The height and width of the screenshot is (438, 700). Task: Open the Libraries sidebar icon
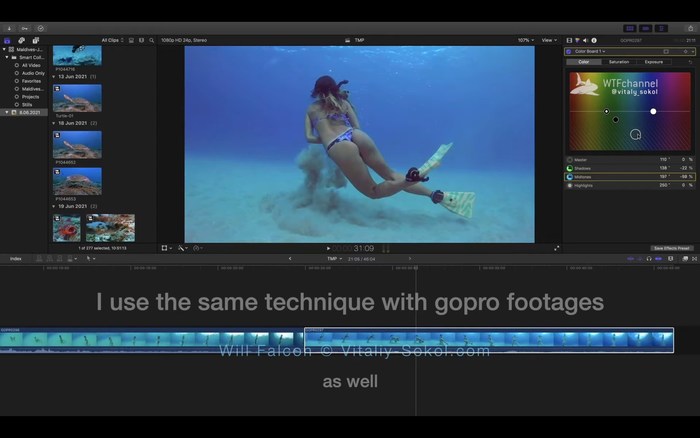click(x=8, y=40)
